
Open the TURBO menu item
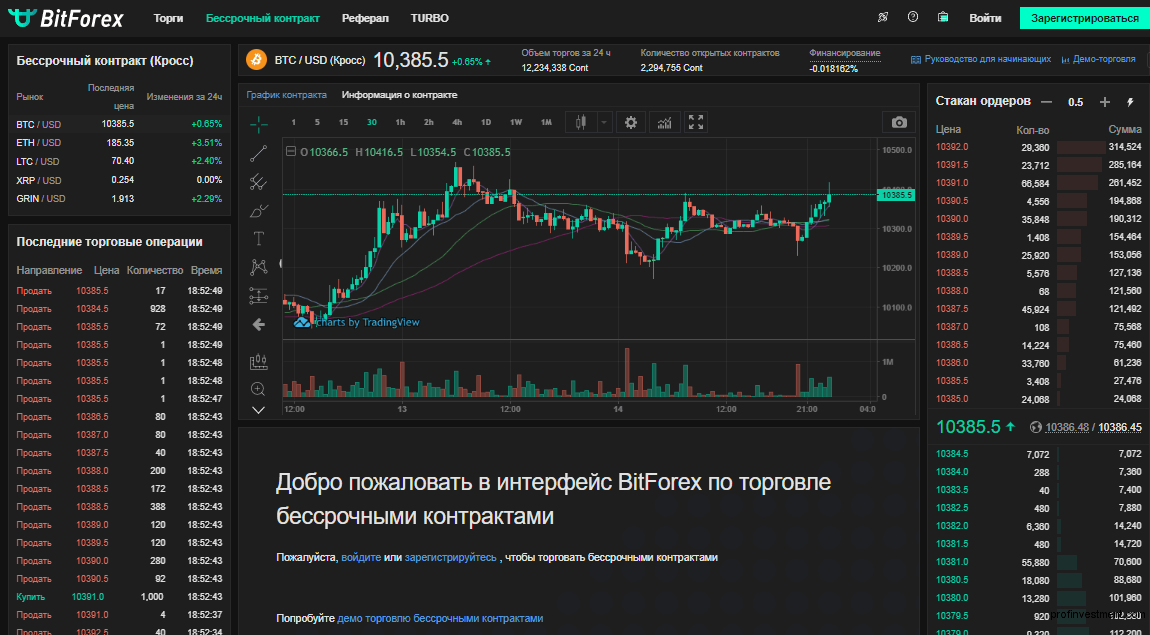[430, 18]
